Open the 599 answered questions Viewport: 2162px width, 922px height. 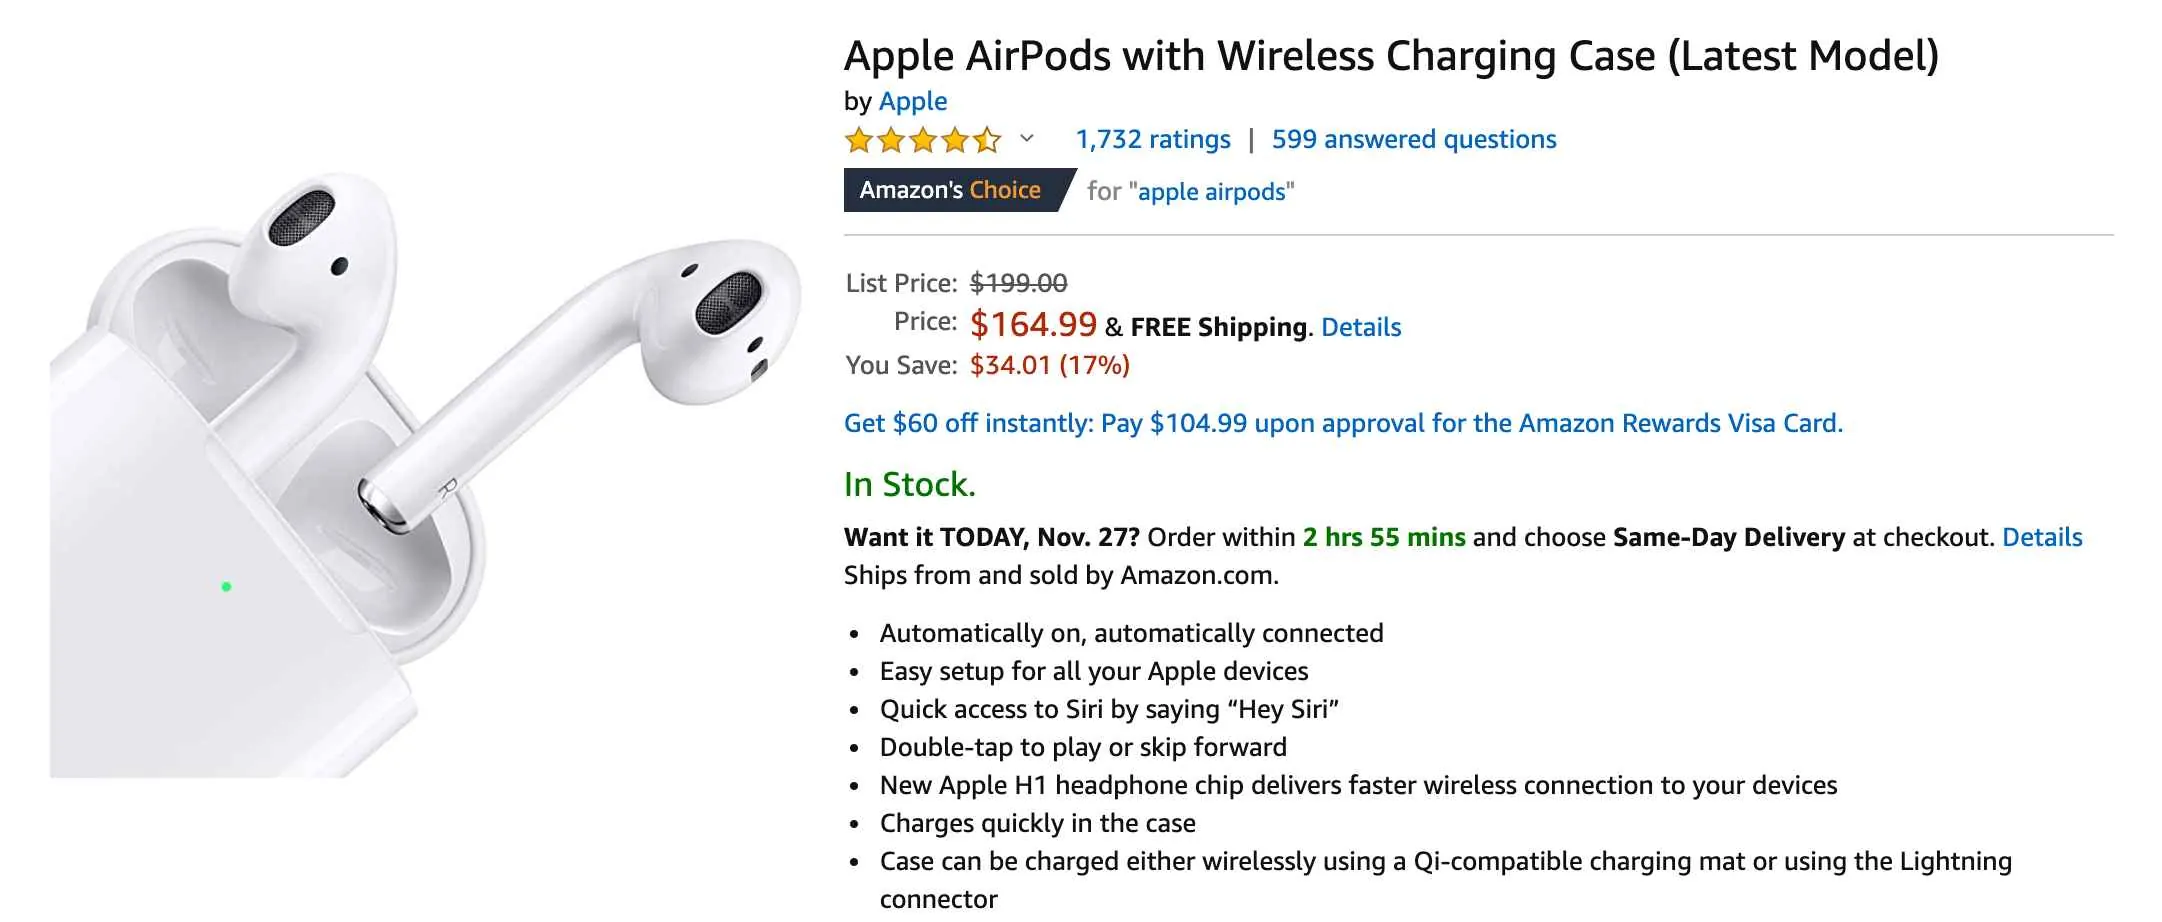coord(1413,139)
